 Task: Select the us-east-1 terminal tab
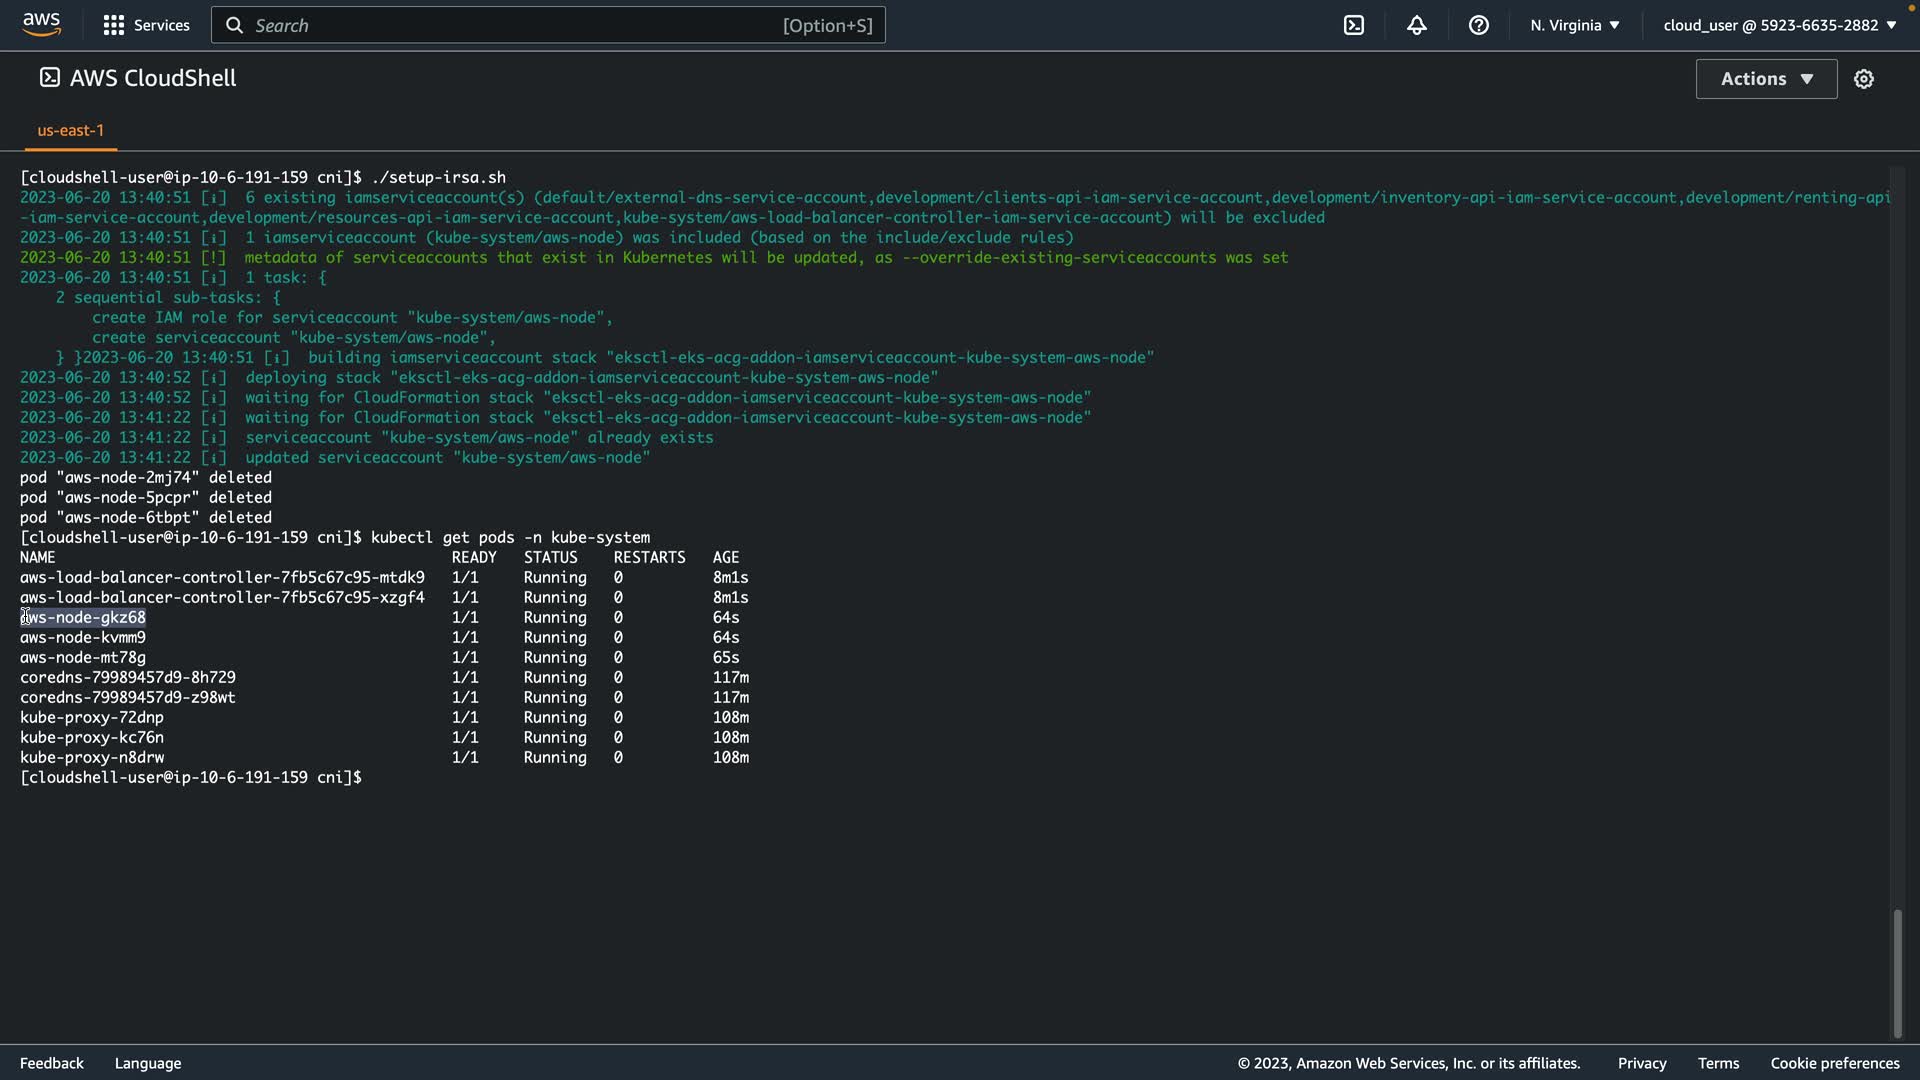click(70, 130)
